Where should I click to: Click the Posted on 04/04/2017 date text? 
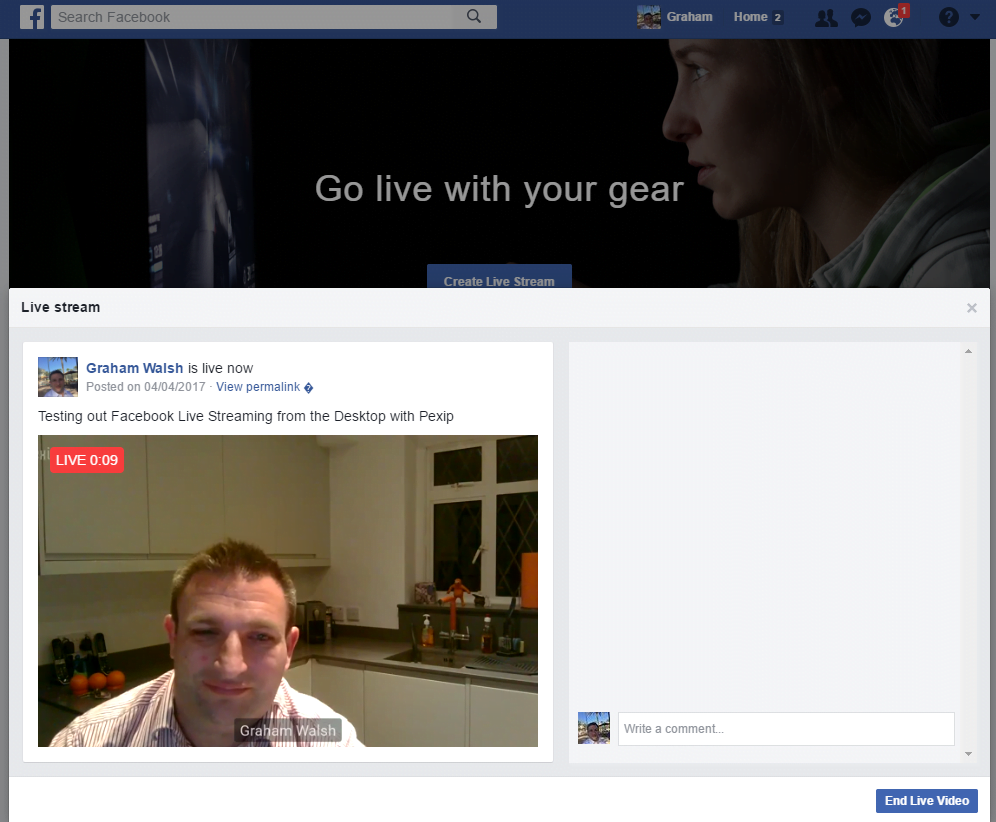point(146,387)
